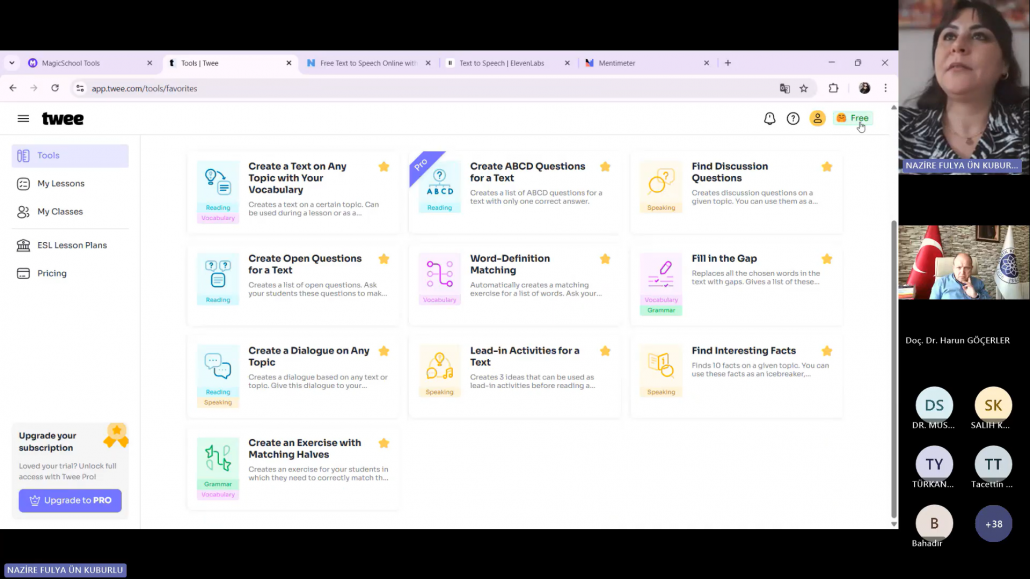Screen dimensions: 1030x579
Task: Unfavorite Create ABCD Questions for a Text
Action: point(605,167)
